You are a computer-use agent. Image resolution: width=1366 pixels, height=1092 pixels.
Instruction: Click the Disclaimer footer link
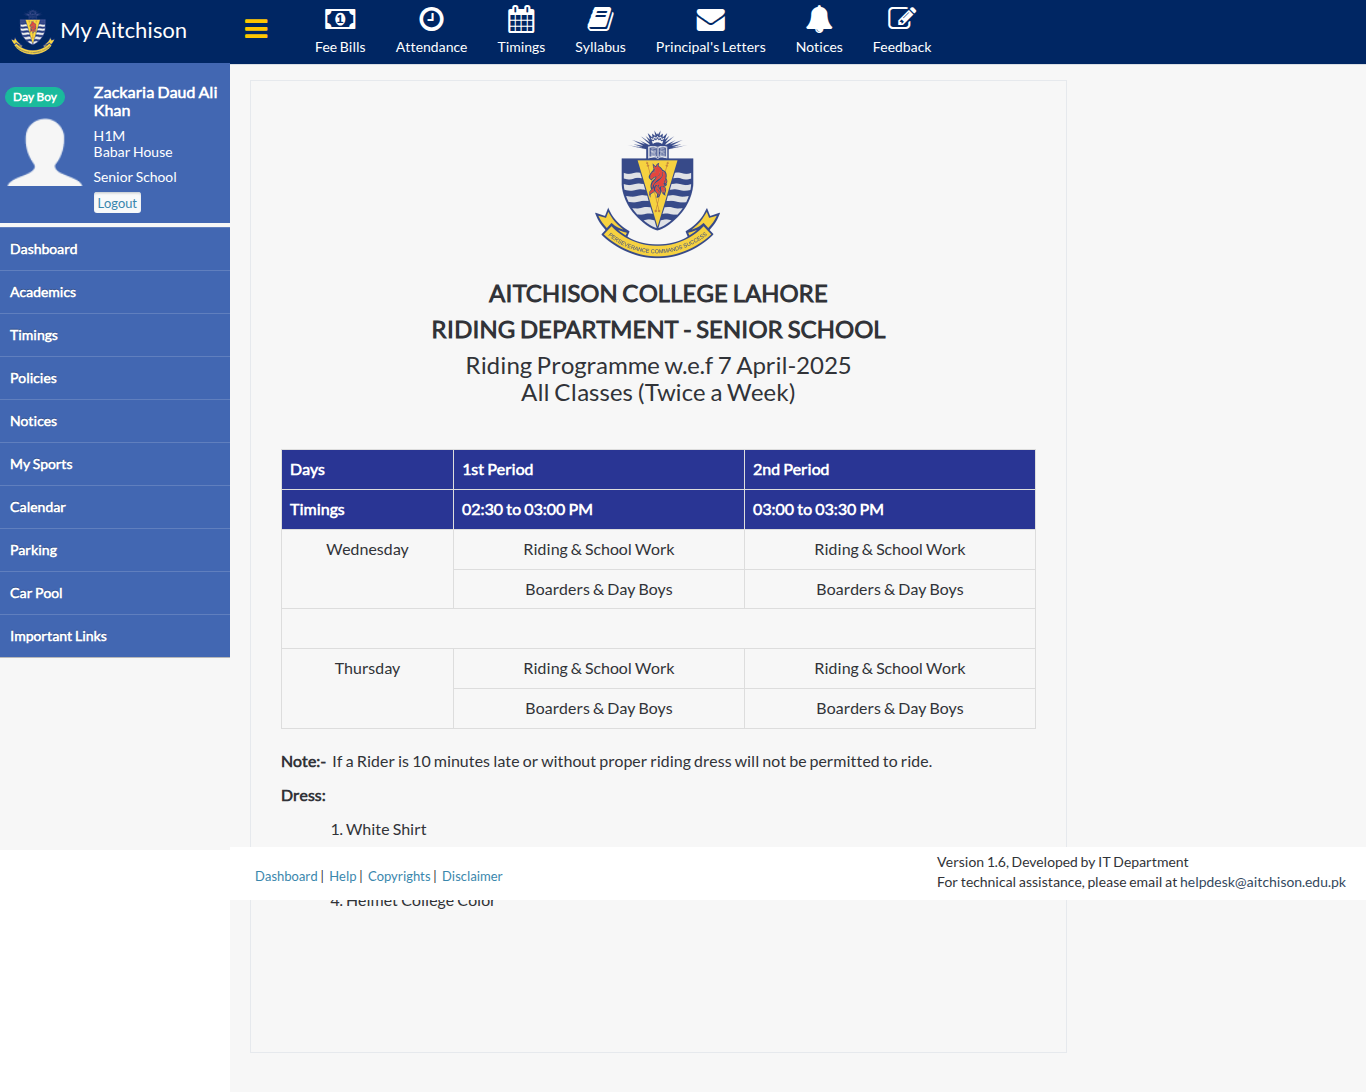point(472,876)
